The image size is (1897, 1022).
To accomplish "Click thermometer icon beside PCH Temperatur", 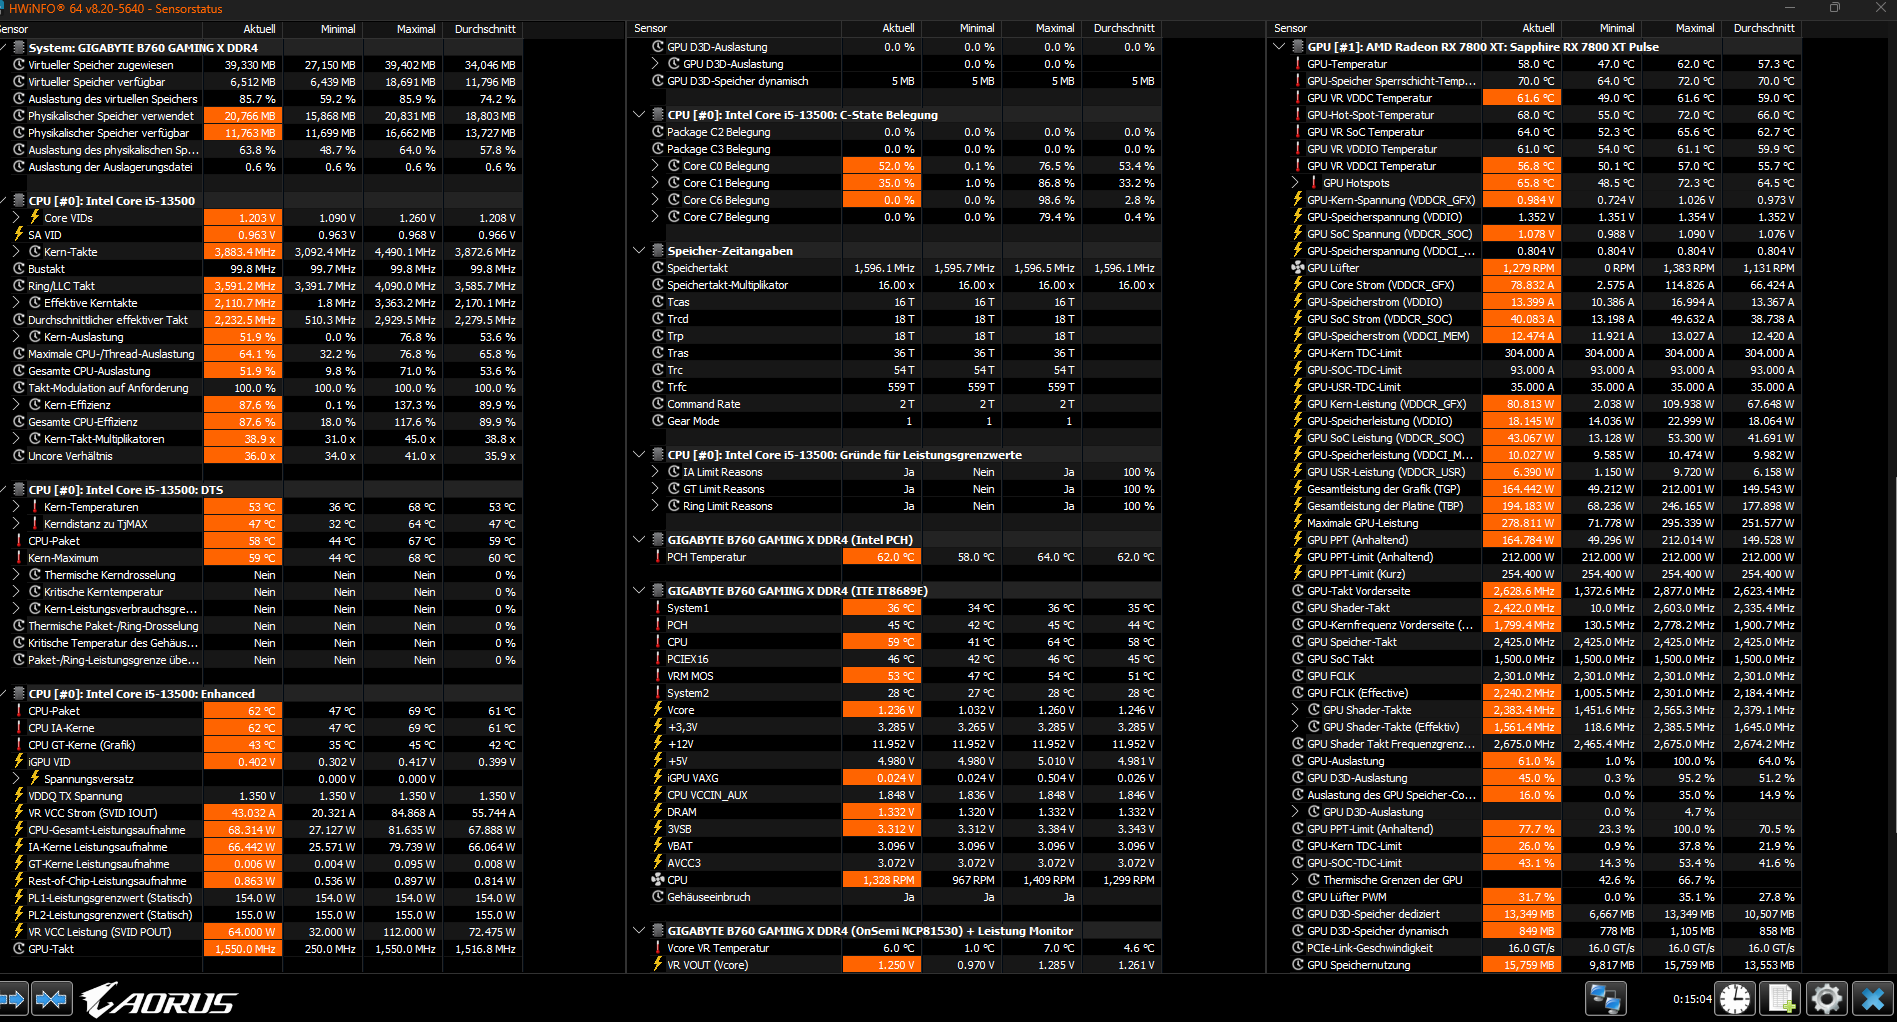I will point(657,557).
